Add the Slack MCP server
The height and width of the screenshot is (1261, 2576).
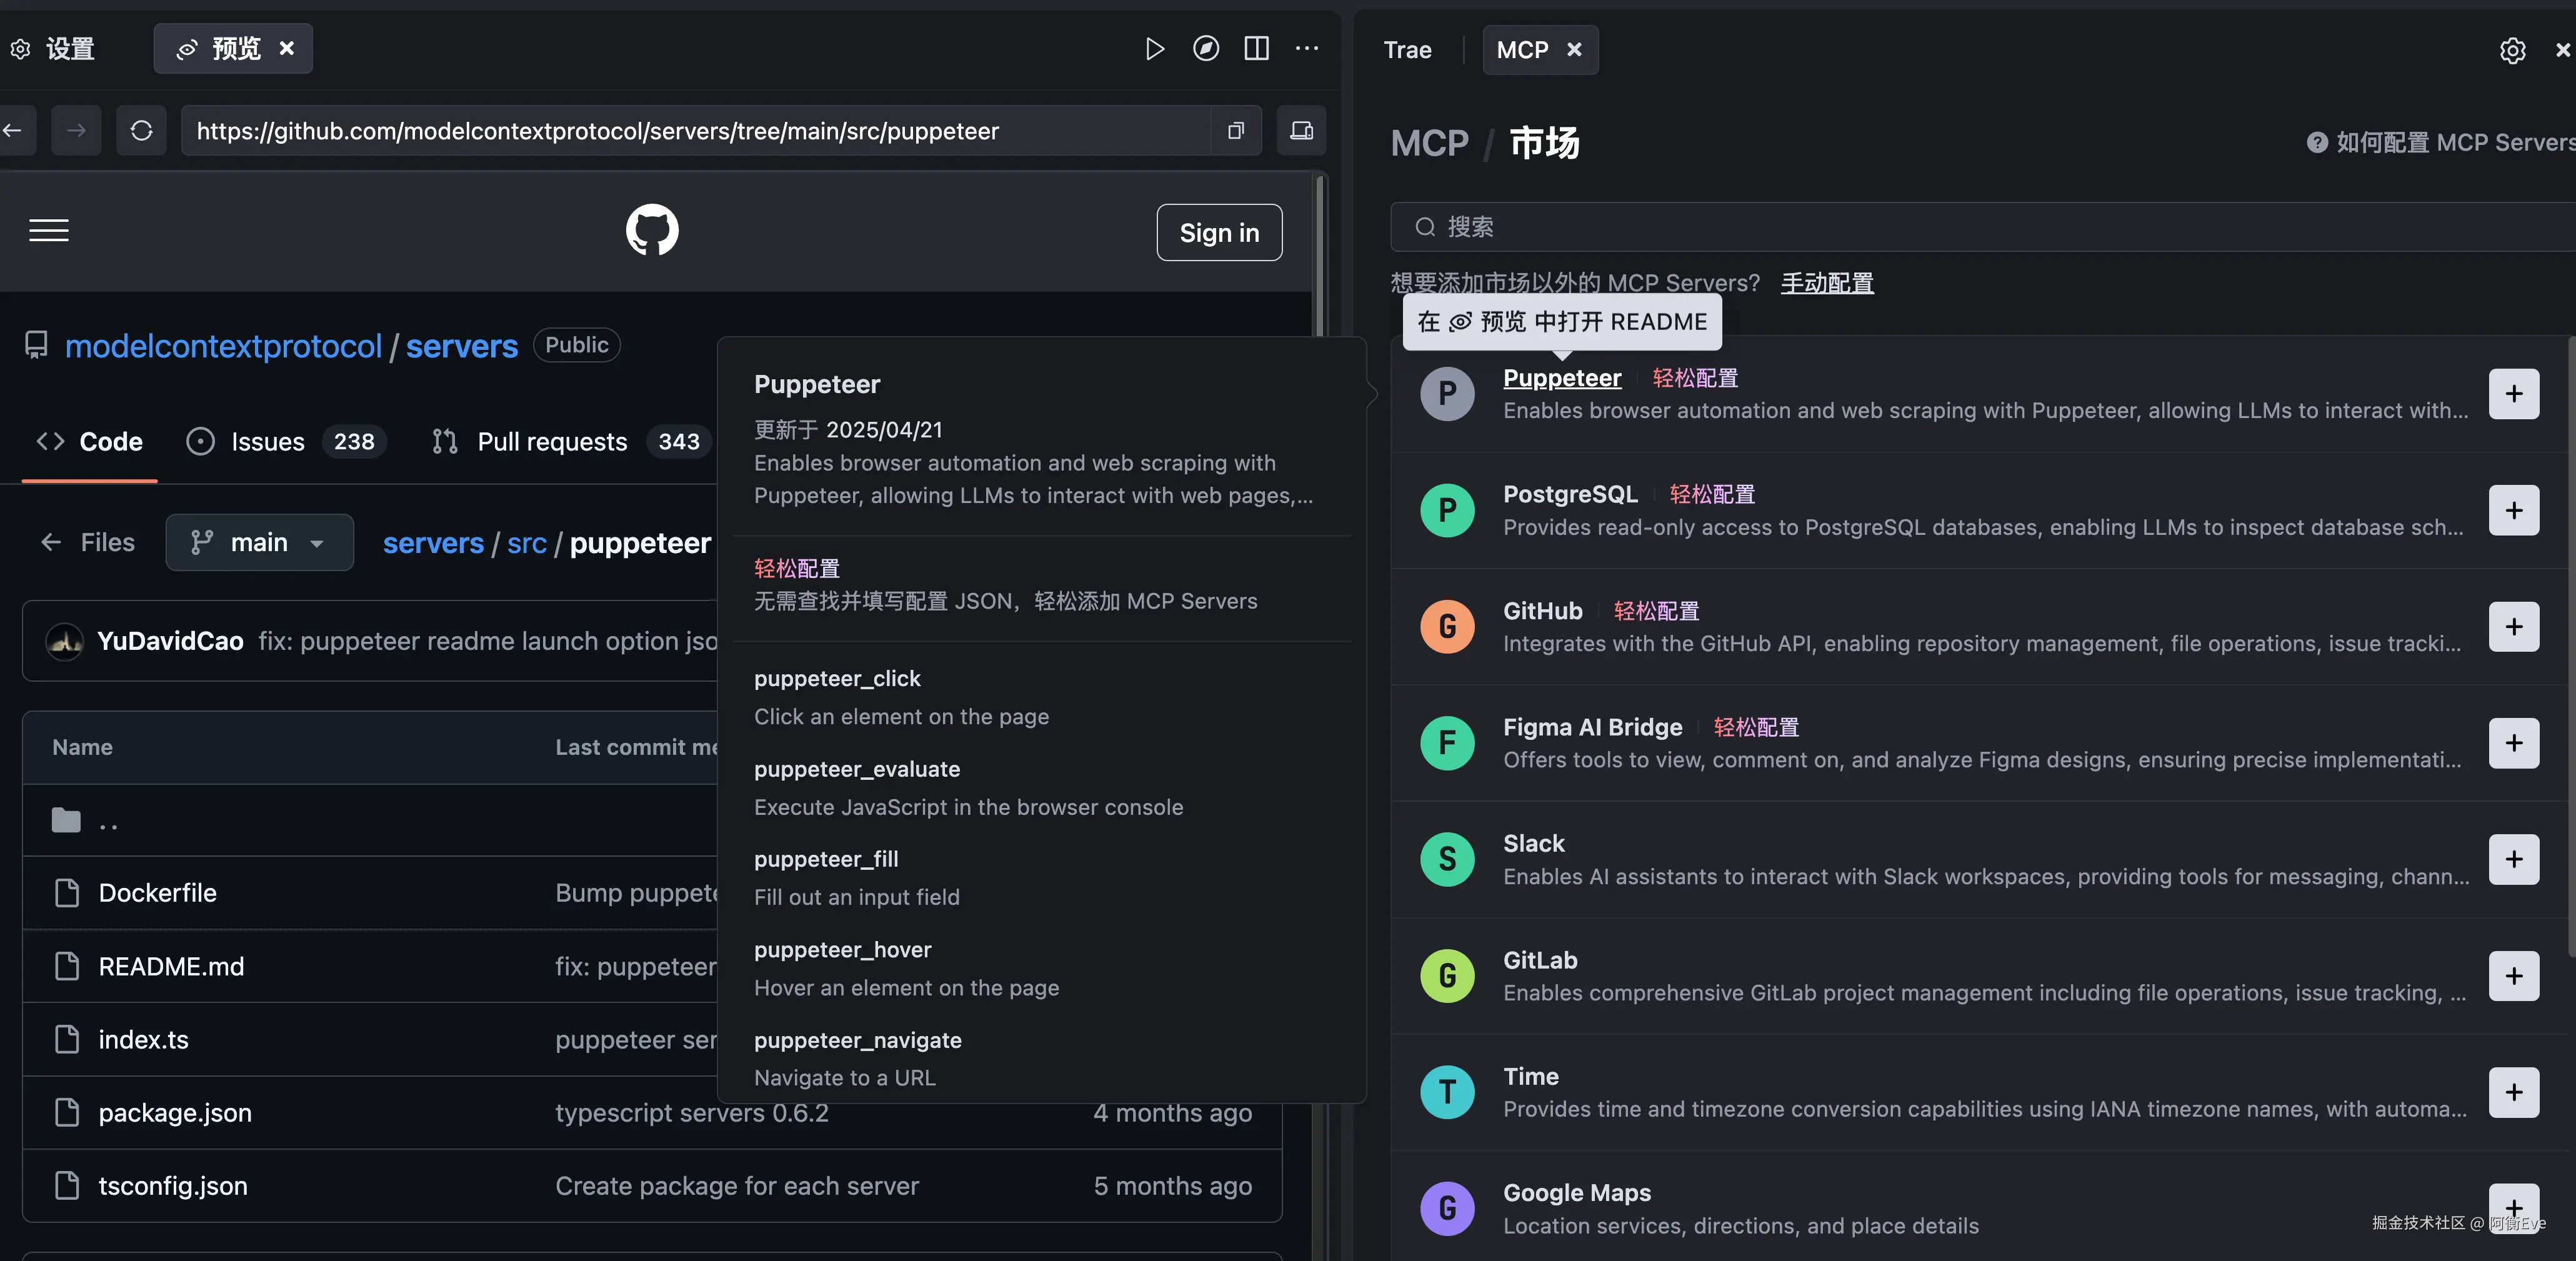2513,859
